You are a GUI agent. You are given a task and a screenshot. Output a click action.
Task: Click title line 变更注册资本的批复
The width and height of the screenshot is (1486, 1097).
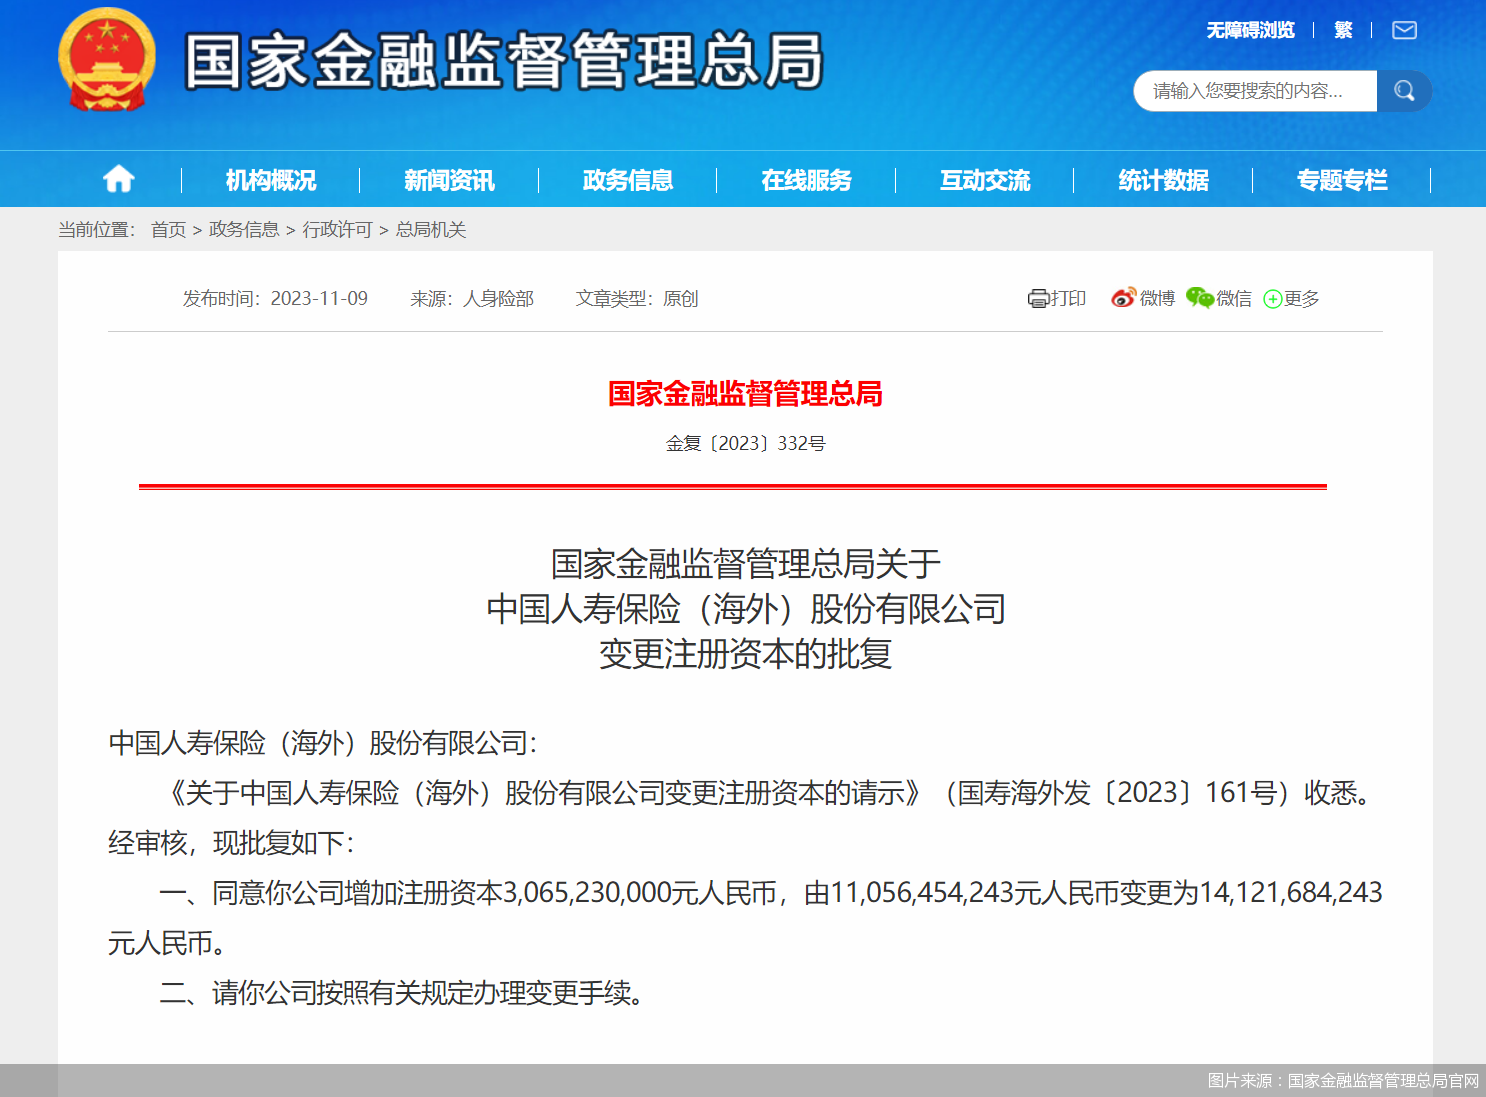tap(746, 654)
